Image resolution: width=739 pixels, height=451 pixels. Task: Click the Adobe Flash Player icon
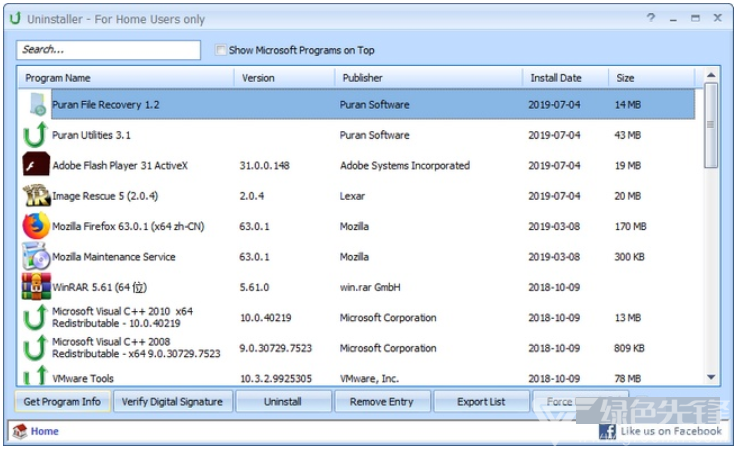(x=36, y=164)
